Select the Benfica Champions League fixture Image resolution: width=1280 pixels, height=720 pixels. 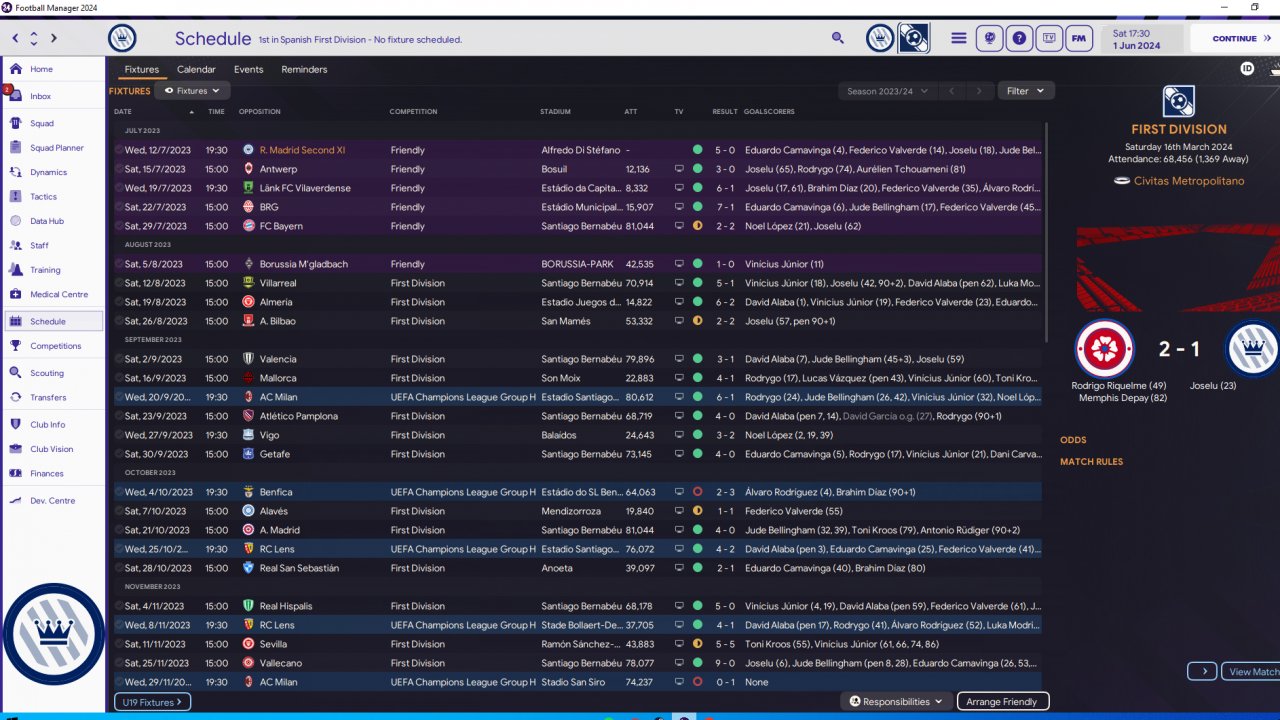pyautogui.click(x=577, y=492)
